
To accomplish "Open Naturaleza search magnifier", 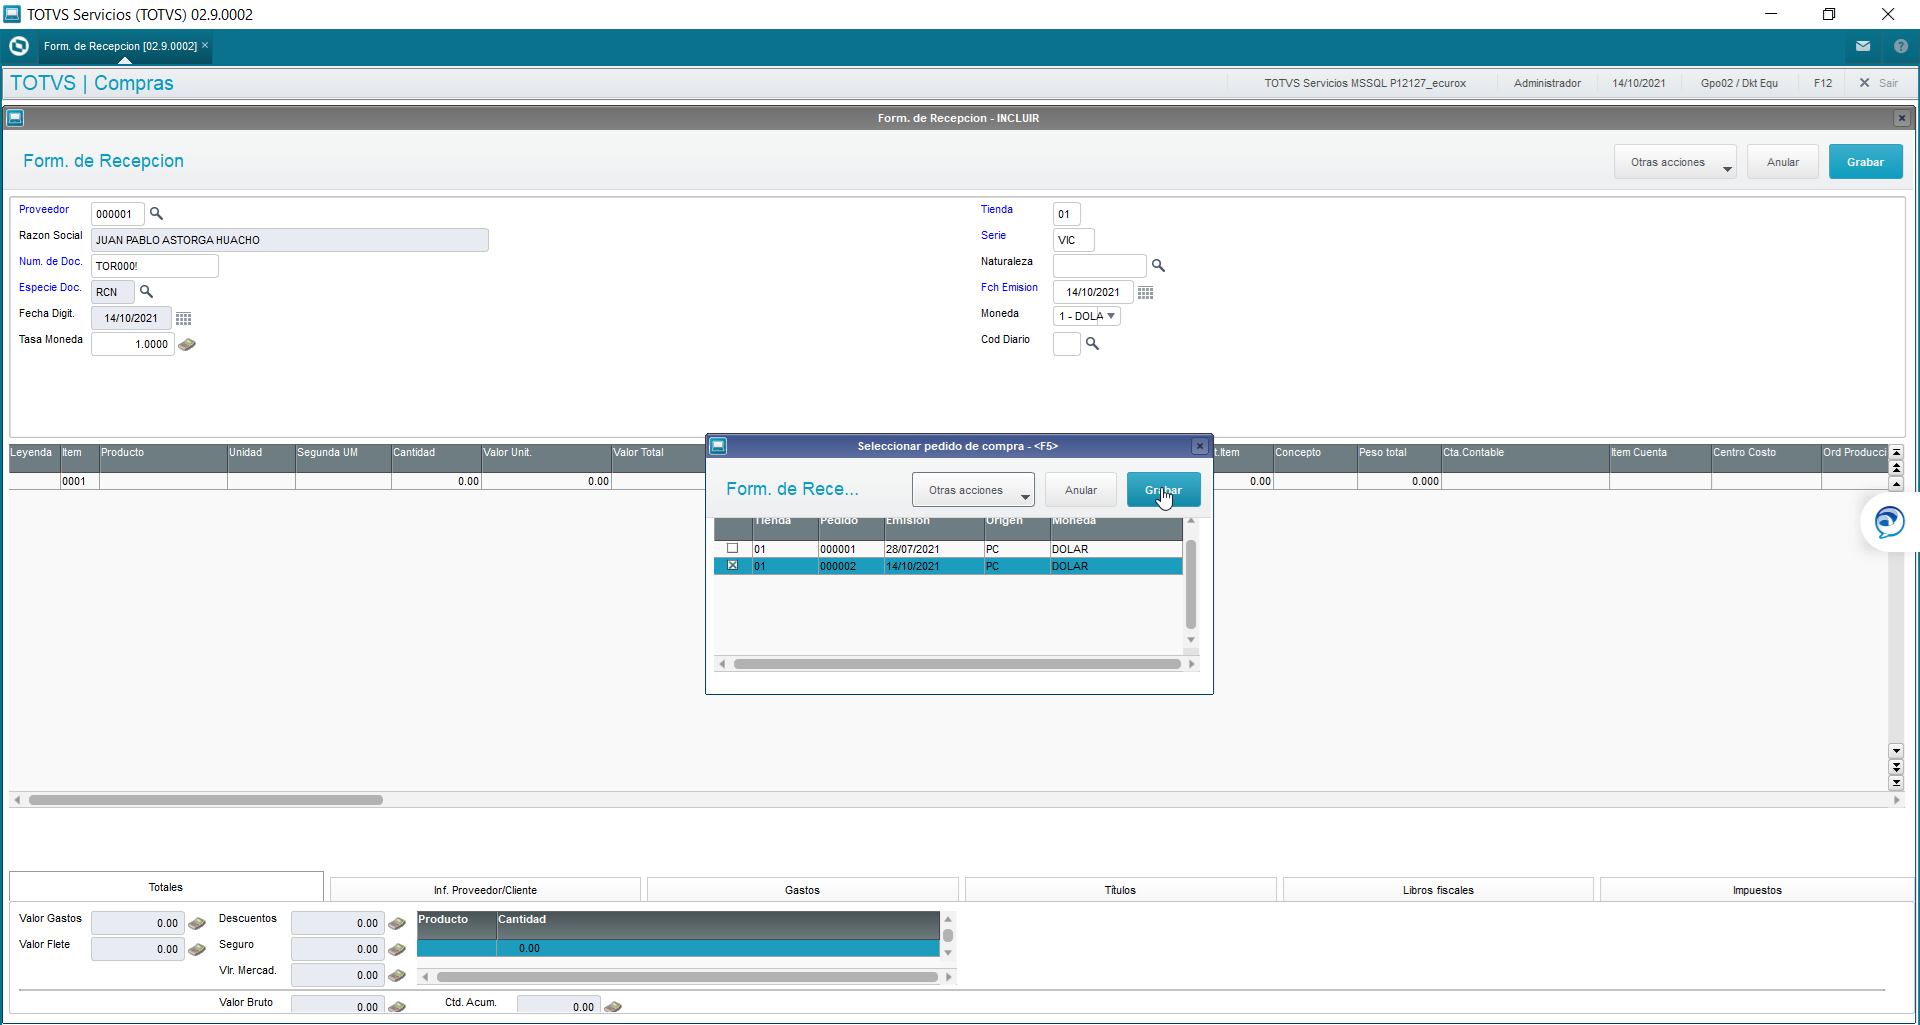I will pos(1158,266).
